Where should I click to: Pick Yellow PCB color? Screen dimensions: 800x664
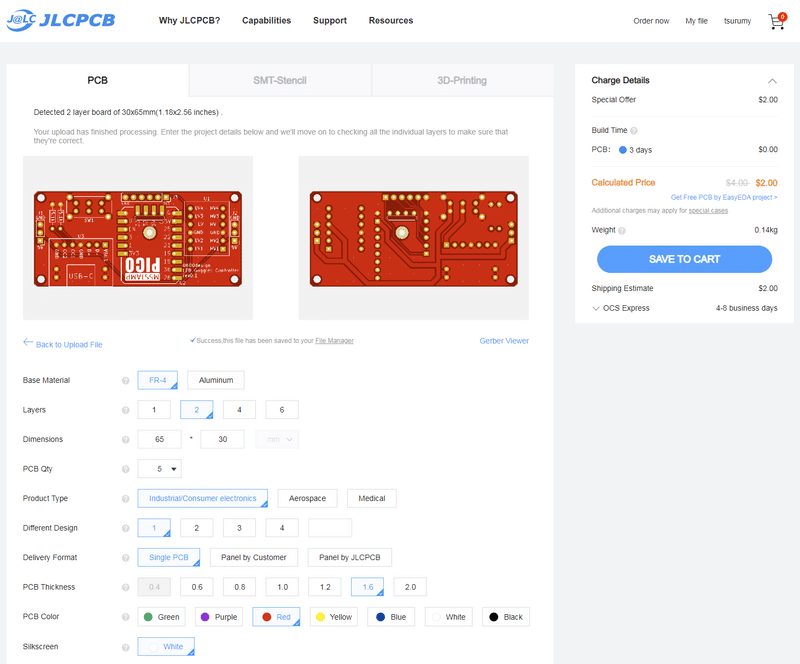click(x=334, y=617)
